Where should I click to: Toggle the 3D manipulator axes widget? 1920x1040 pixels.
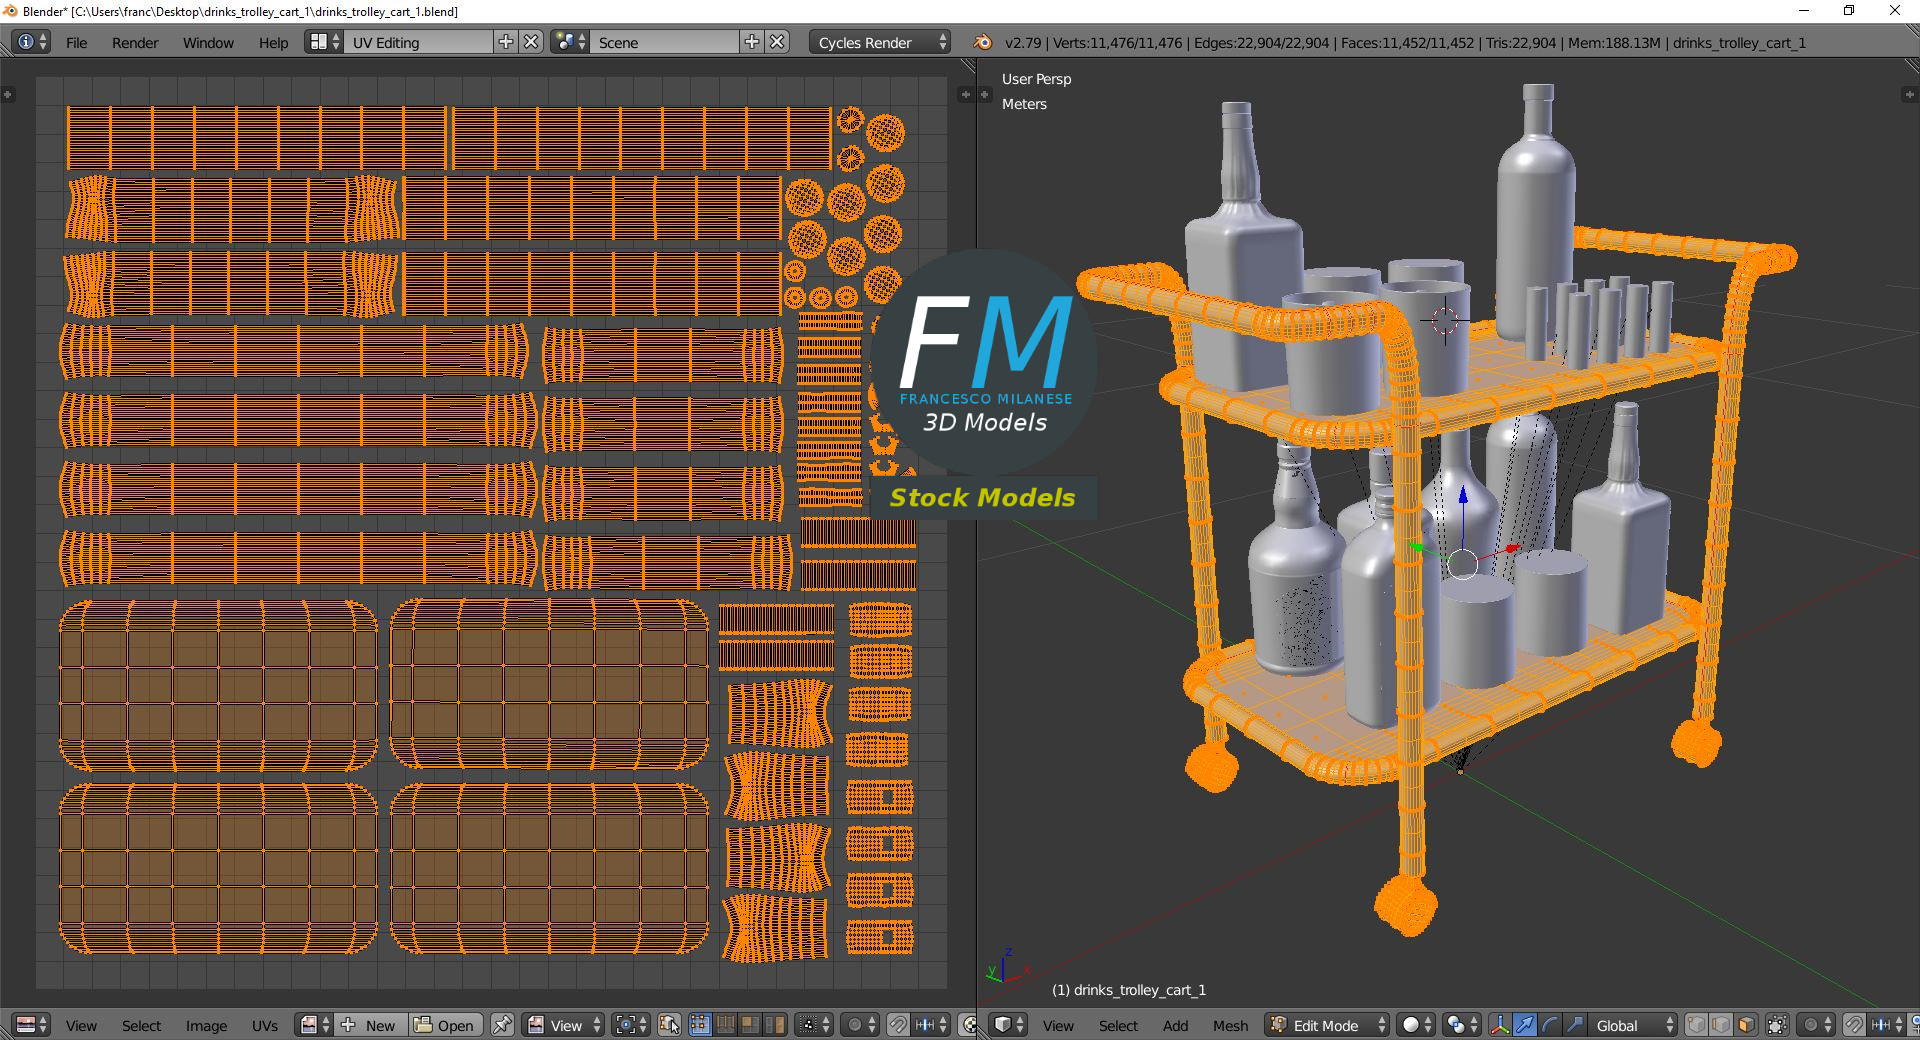coord(1500,1025)
